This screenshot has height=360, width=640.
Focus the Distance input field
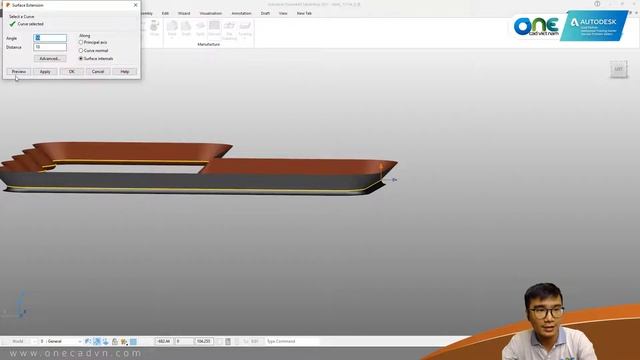[50, 47]
